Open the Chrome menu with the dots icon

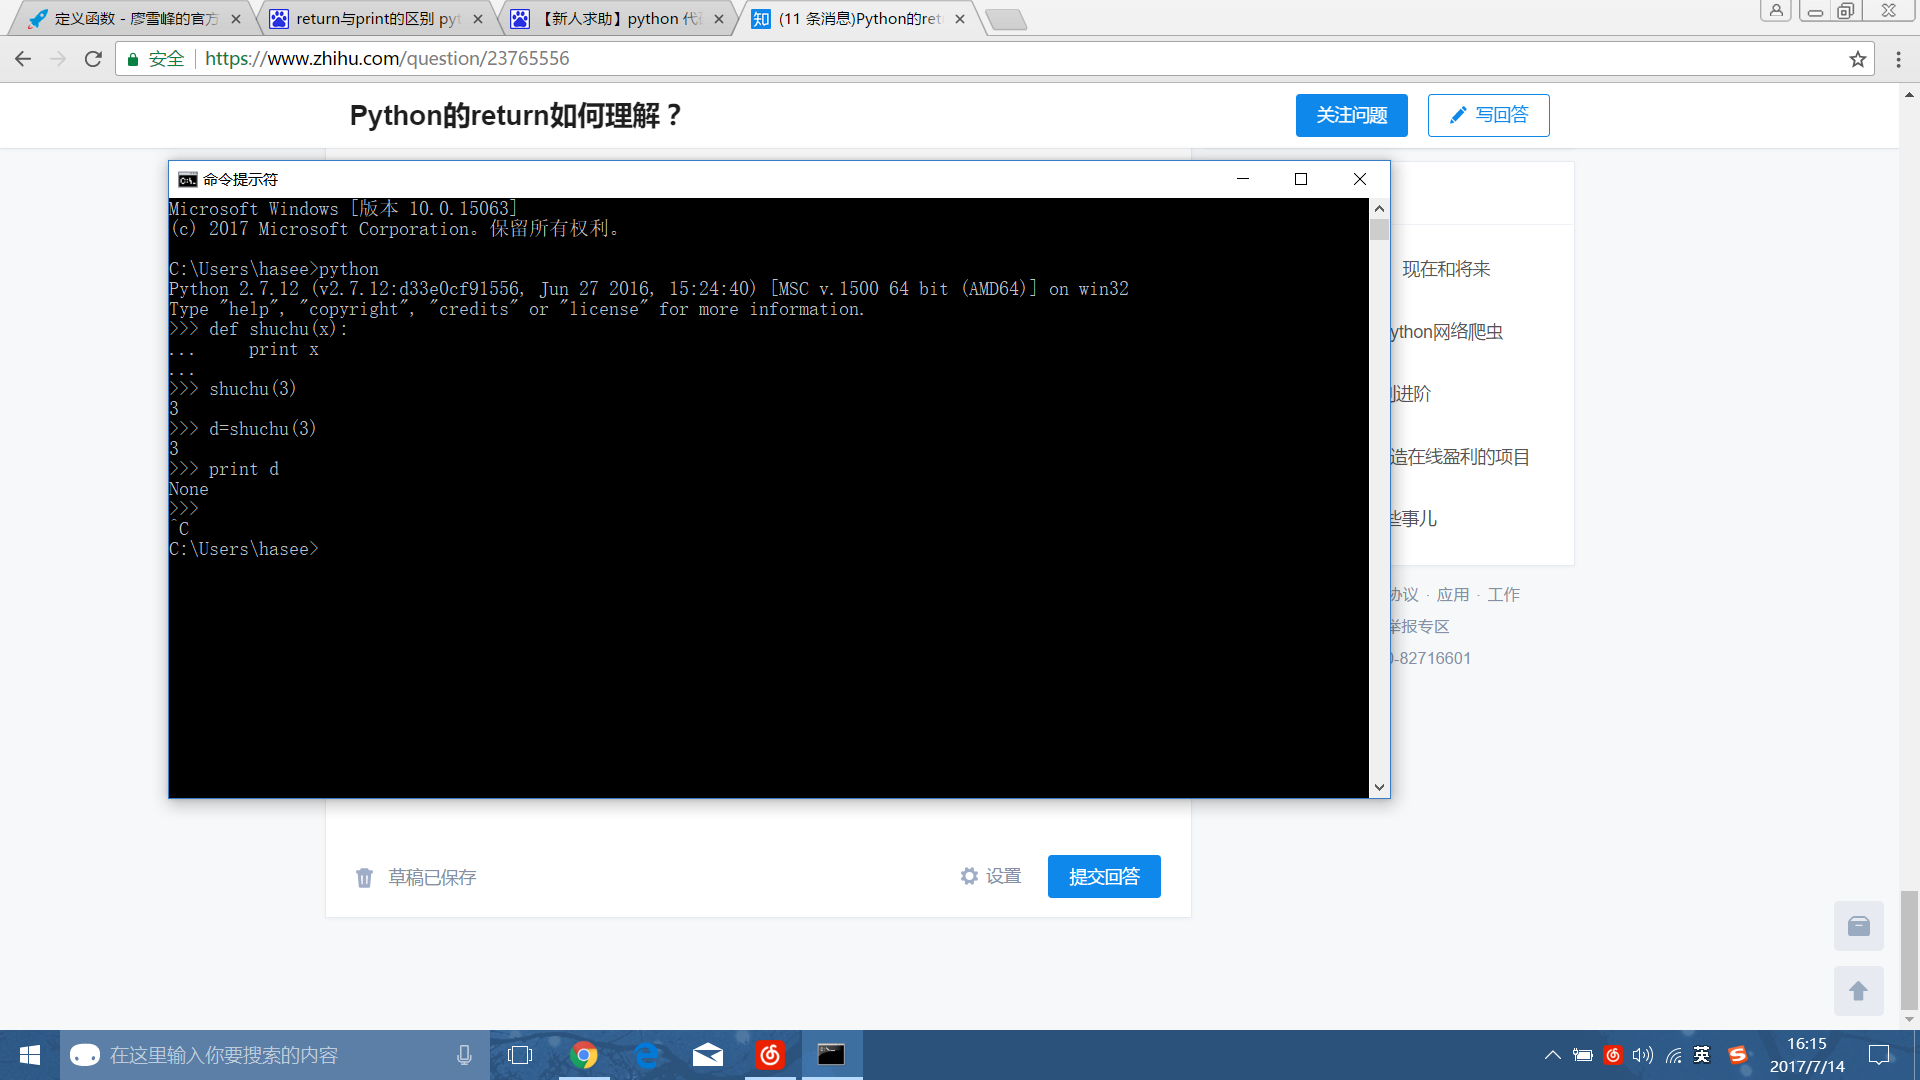[1898, 58]
